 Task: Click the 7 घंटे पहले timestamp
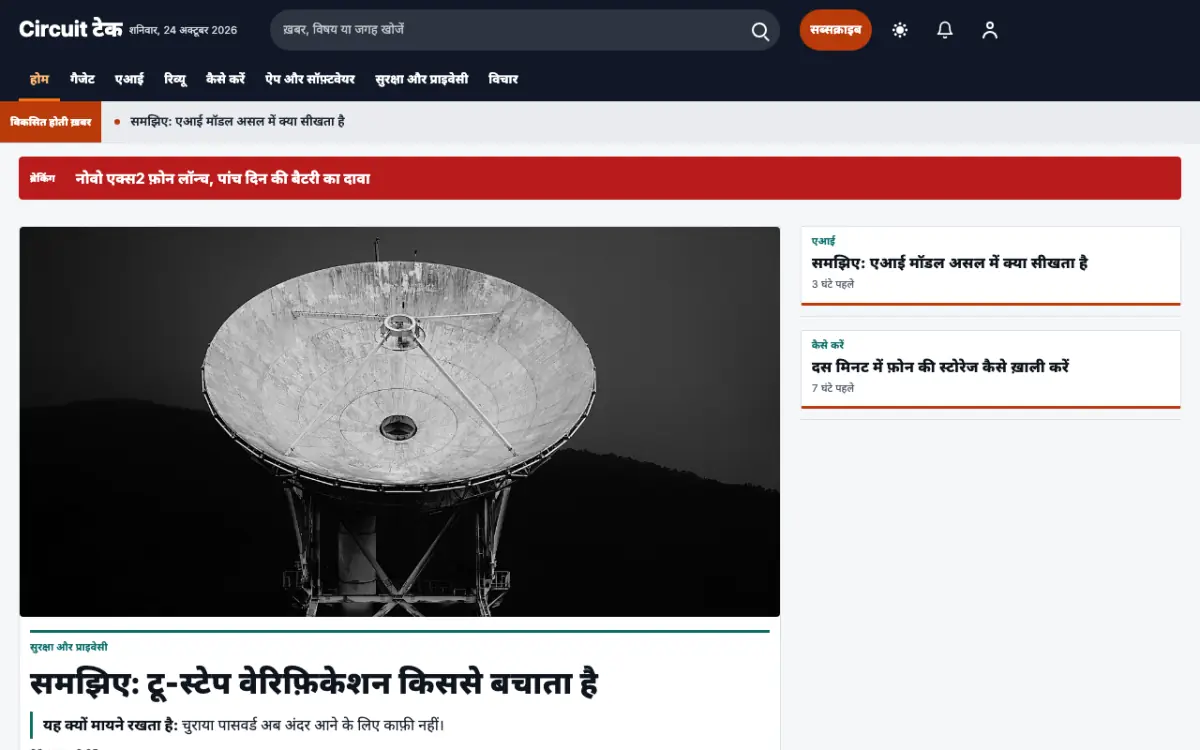click(833, 388)
